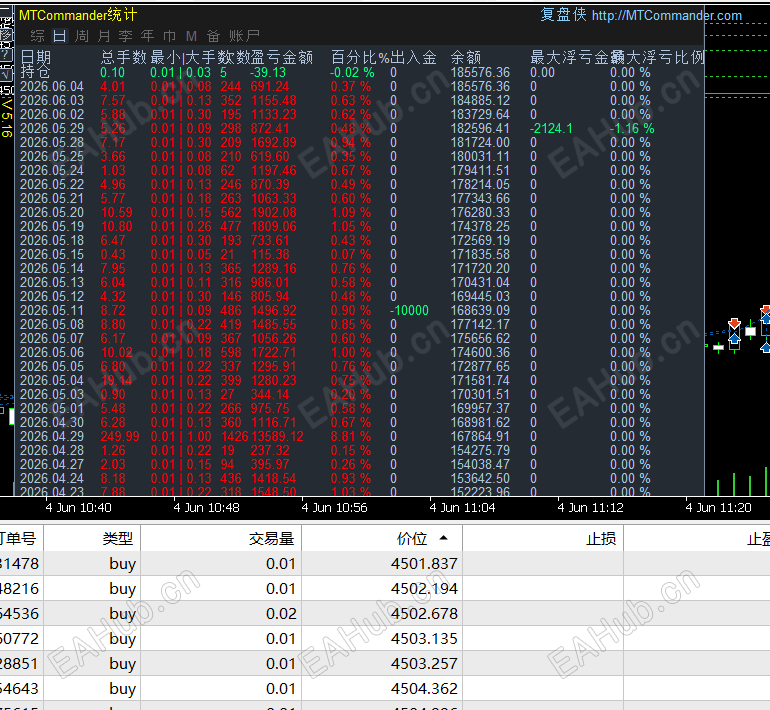
Task: Click the V5.16 version label on chart edge
Action: coord(6,118)
